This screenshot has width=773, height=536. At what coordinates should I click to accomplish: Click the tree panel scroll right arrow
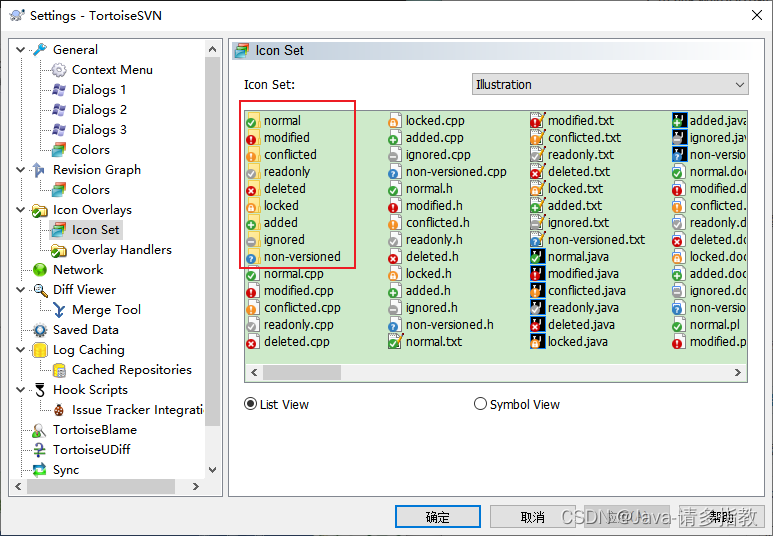click(x=196, y=487)
